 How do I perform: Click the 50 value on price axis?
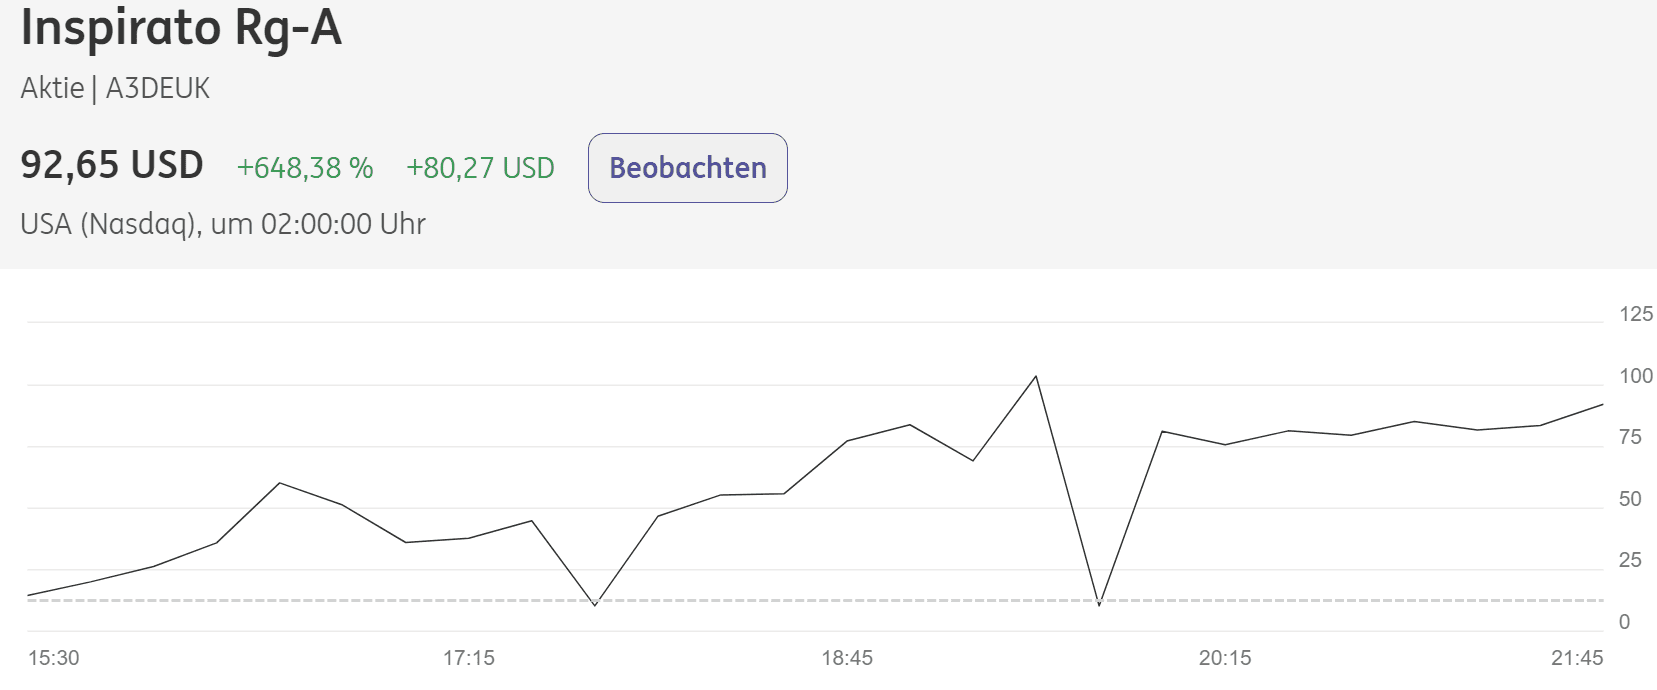tap(1630, 499)
